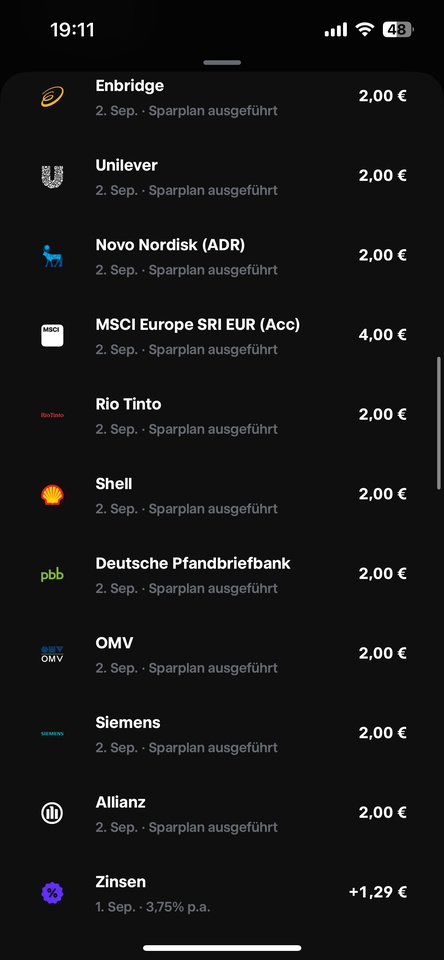Tap the battery indicator in status bar
444x960 pixels.
point(398,29)
